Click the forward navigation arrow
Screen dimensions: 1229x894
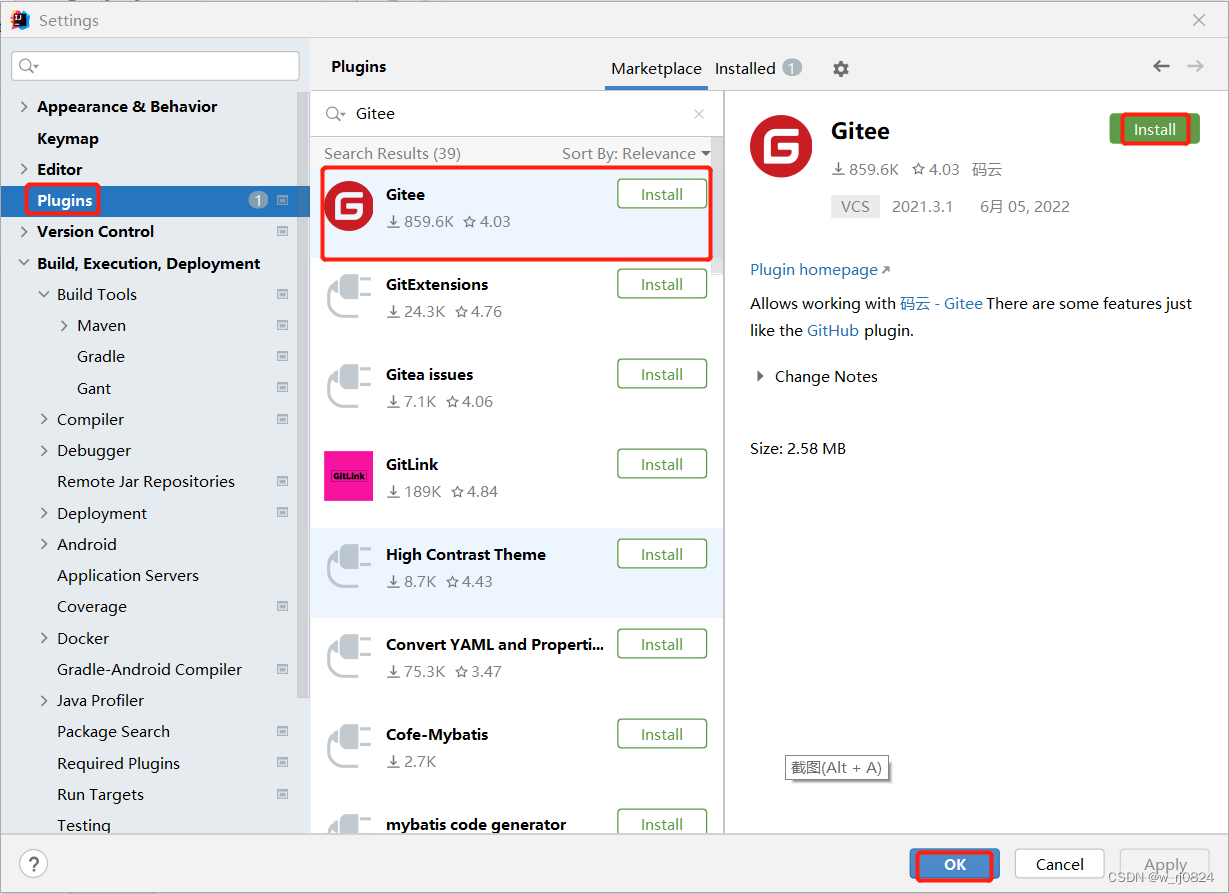1195,66
